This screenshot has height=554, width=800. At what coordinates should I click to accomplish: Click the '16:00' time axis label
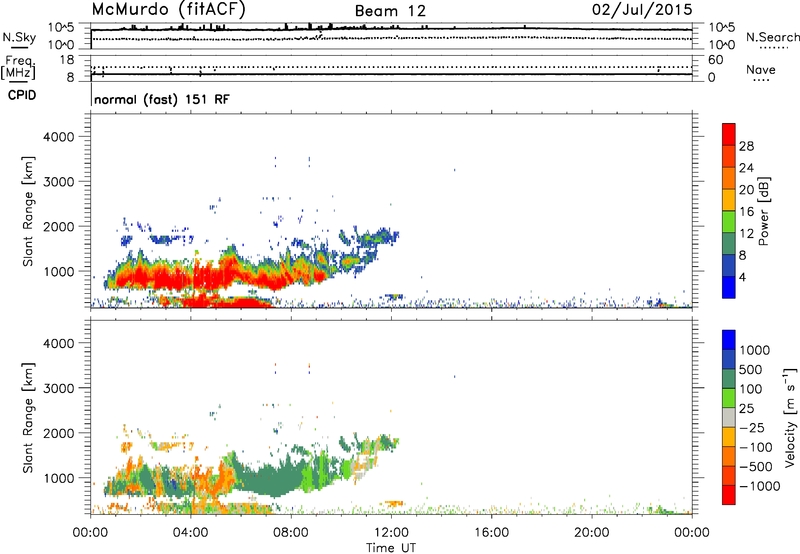tap(491, 532)
